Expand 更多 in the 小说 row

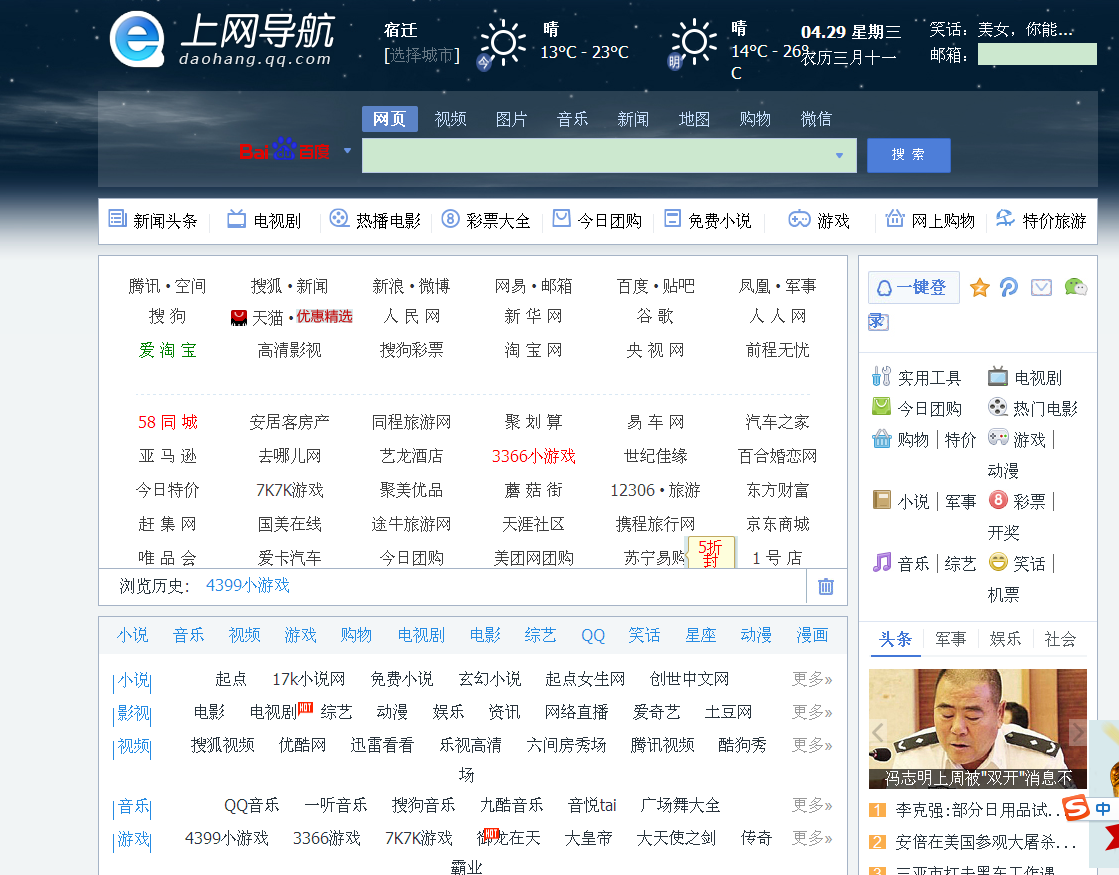(x=811, y=679)
